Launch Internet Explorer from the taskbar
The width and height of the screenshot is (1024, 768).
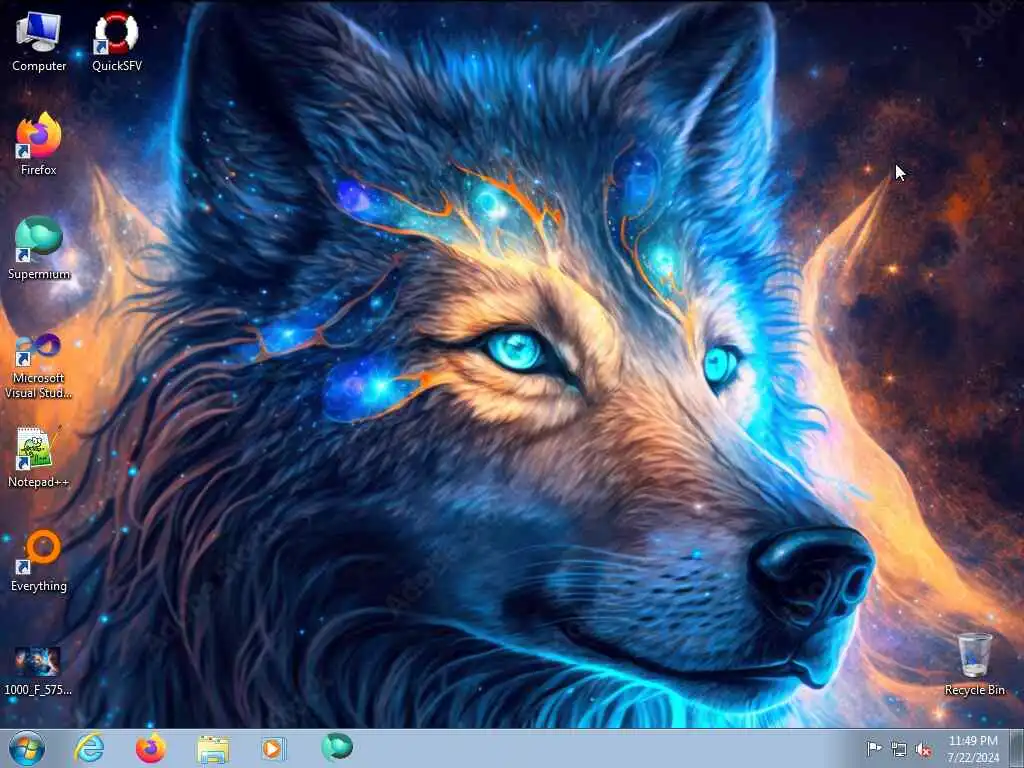click(89, 748)
